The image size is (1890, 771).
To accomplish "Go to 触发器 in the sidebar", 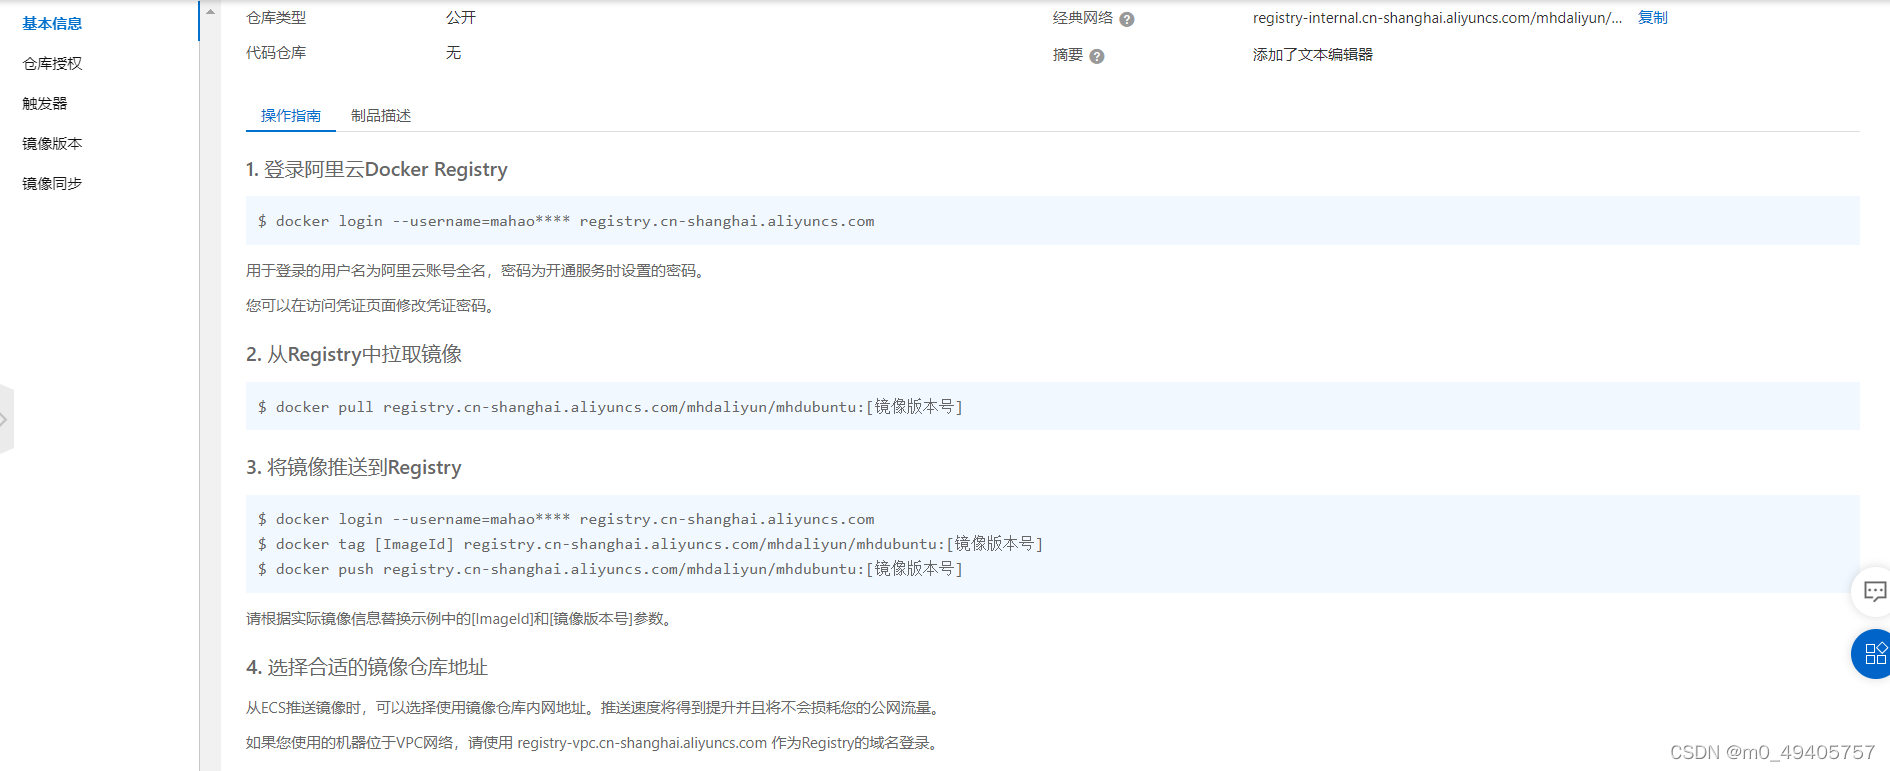I will (45, 103).
